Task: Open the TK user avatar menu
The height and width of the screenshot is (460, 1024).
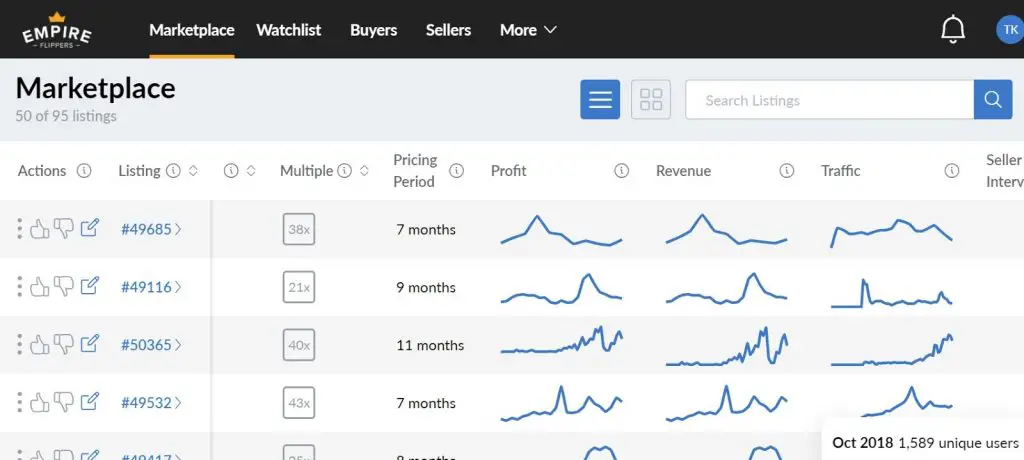Action: click(1010, 29)
